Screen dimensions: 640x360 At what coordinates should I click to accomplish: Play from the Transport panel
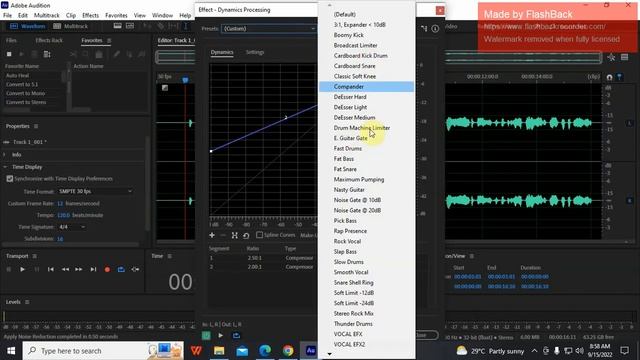point(22,269)
